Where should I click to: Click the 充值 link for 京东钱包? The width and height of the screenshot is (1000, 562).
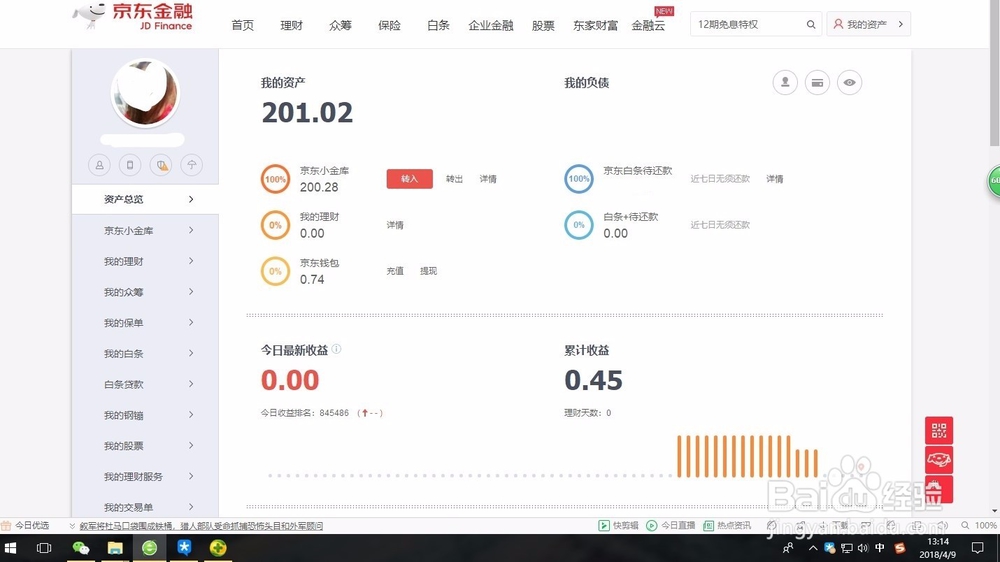[x=395, y=271]
